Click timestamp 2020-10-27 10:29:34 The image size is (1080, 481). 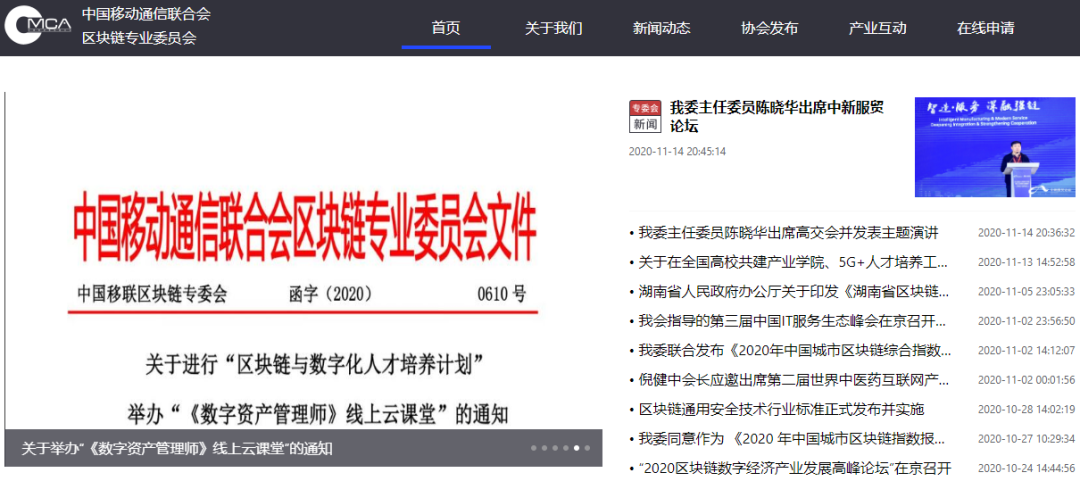(1026, 439)
